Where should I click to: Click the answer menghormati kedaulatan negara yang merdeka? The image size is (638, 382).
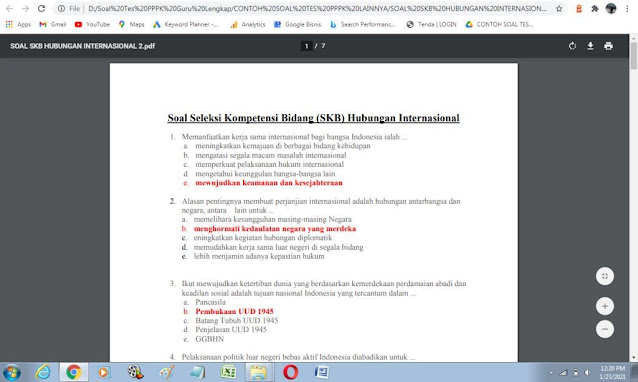pos(275,229)
